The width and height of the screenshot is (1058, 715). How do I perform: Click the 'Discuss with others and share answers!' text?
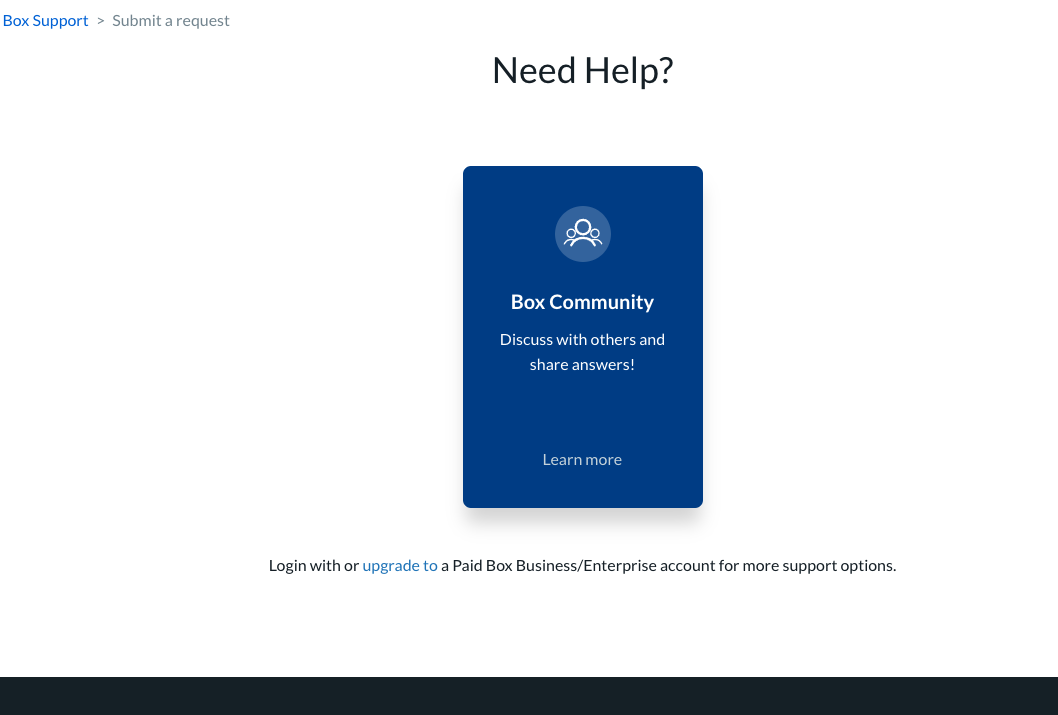pos(582,352)
